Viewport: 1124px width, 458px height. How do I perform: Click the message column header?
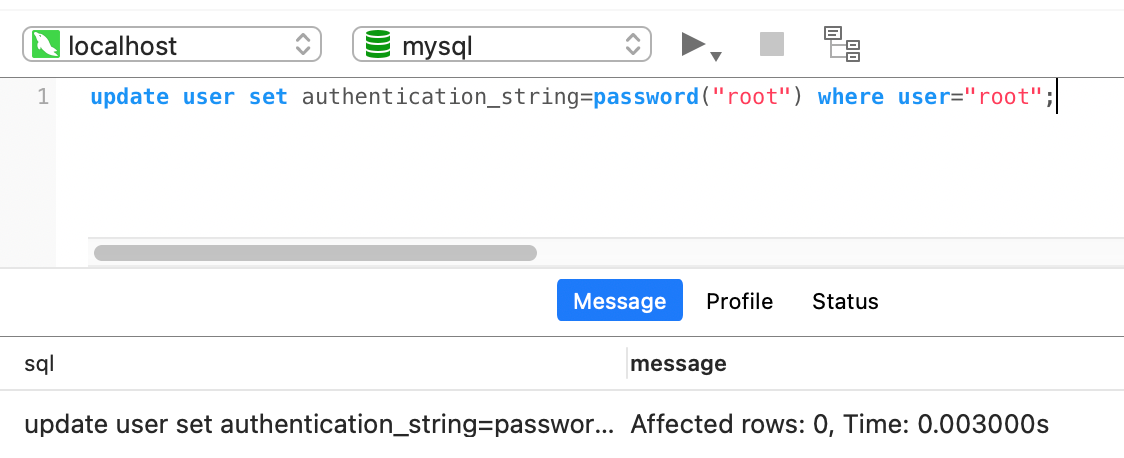(678, 363)
